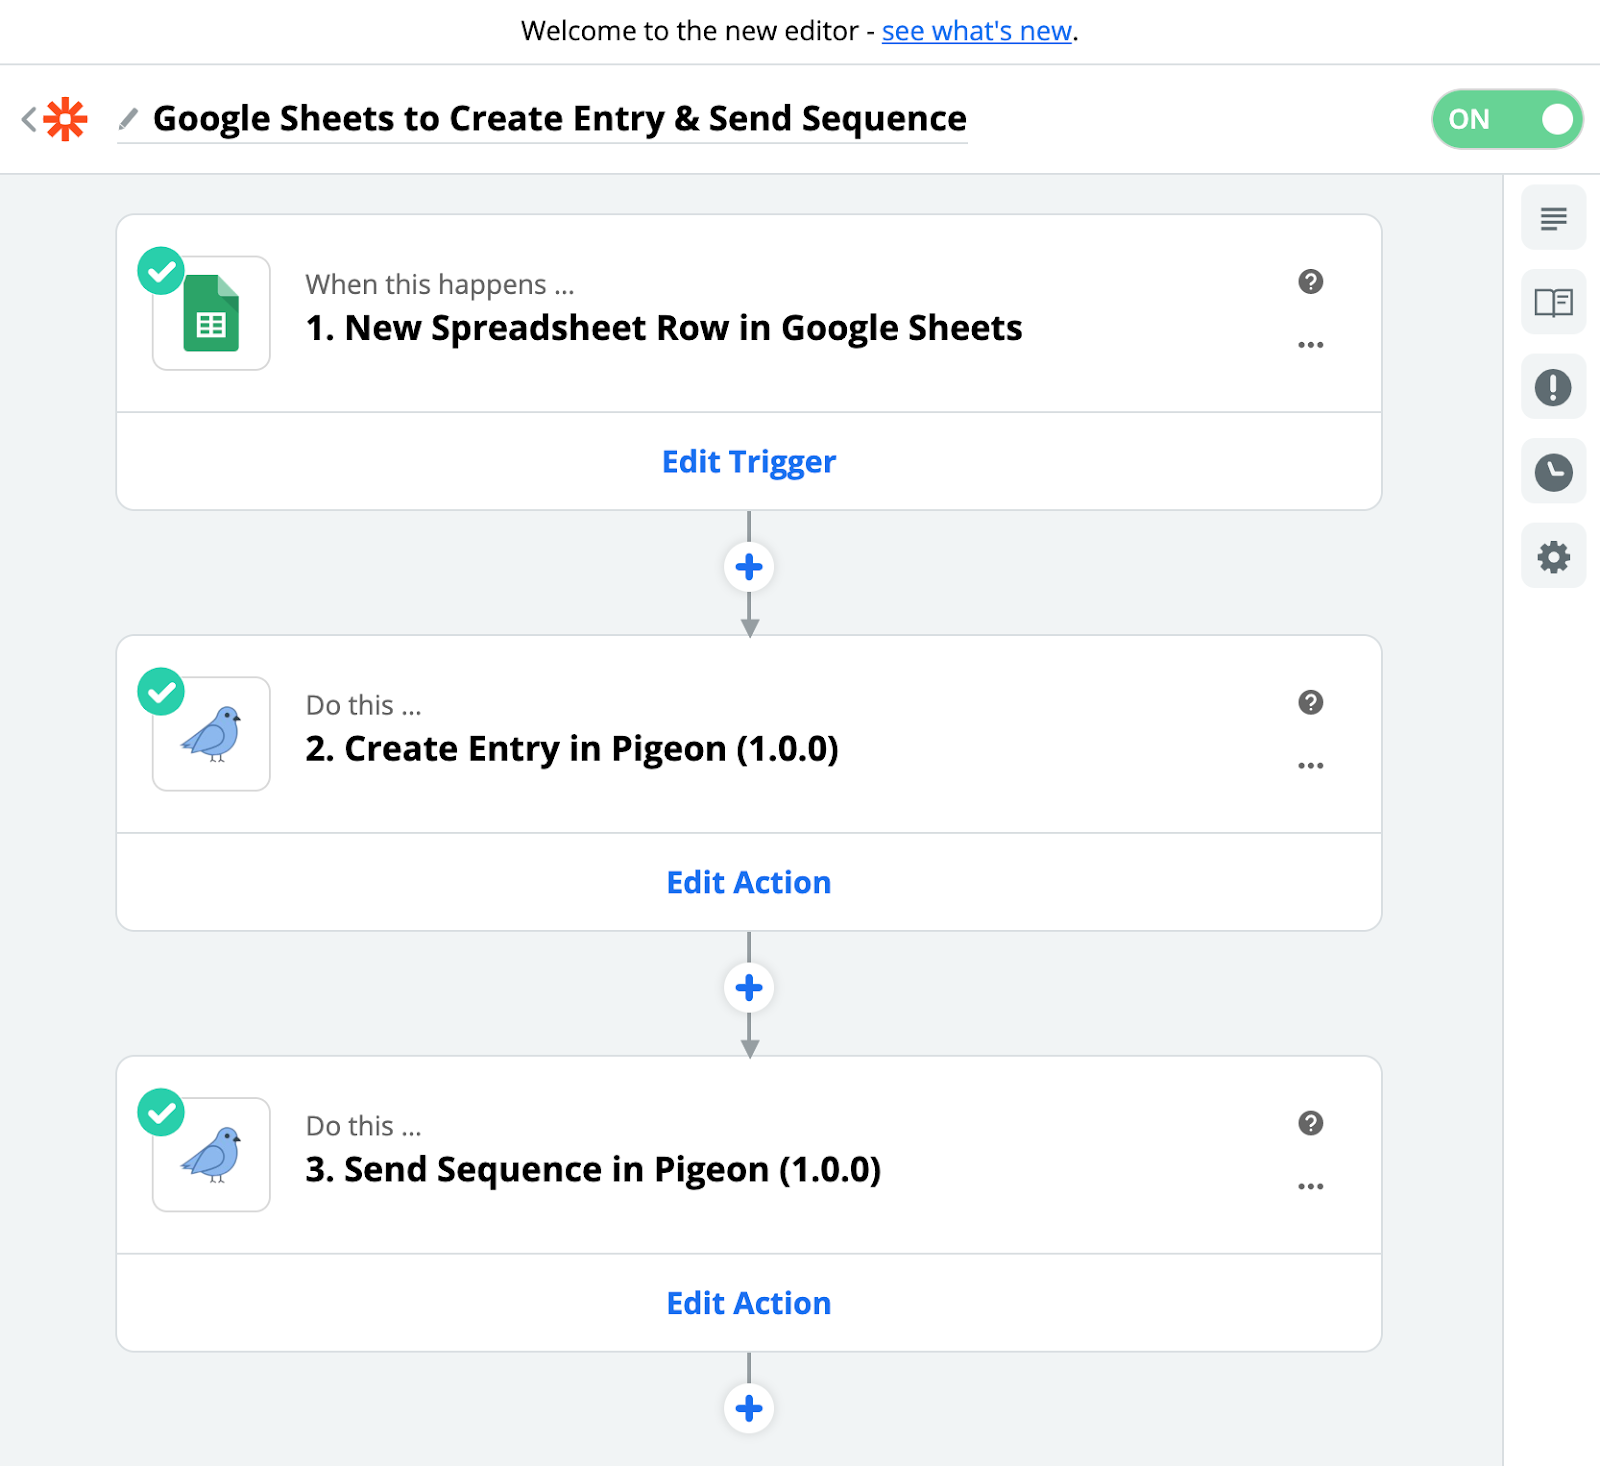Show Zap issues with the exclamation icon
Image resolution: width=1600 pixels, height=1466 pixels.
(1553, 387)
